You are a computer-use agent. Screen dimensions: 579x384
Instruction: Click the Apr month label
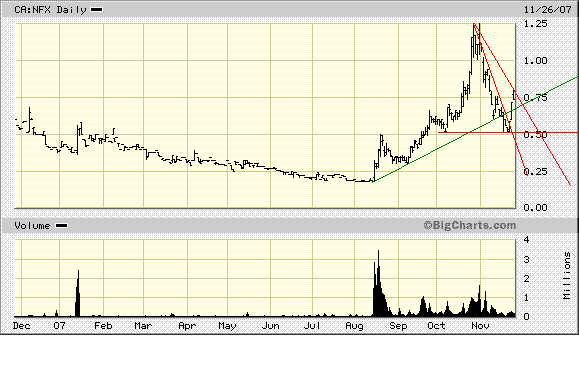tap(187, 326)
